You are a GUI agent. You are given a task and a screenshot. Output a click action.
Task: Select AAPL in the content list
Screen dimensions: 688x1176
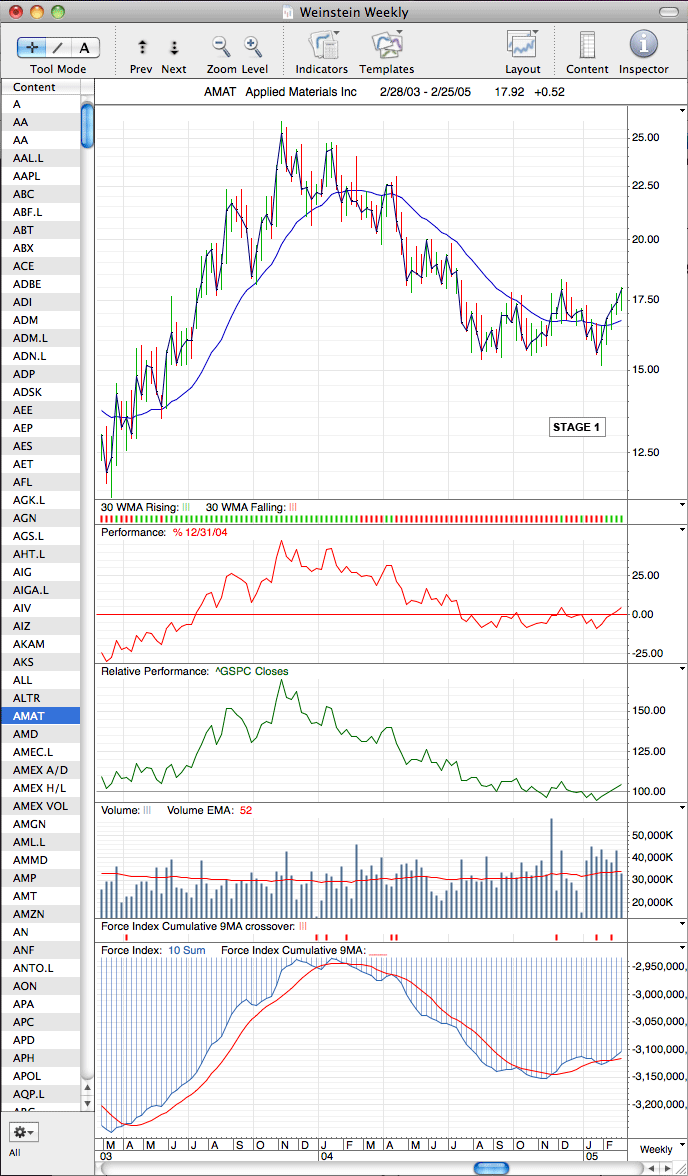pyautogui.click(x=41, y=176)
